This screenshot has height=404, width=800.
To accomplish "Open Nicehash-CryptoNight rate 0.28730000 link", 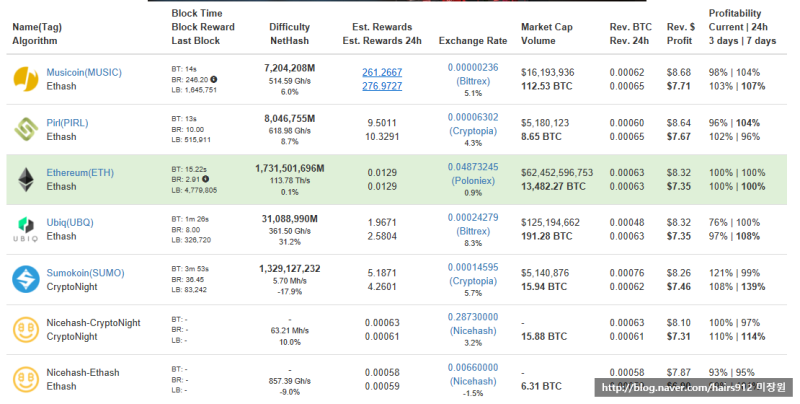I will coord(473,317).
